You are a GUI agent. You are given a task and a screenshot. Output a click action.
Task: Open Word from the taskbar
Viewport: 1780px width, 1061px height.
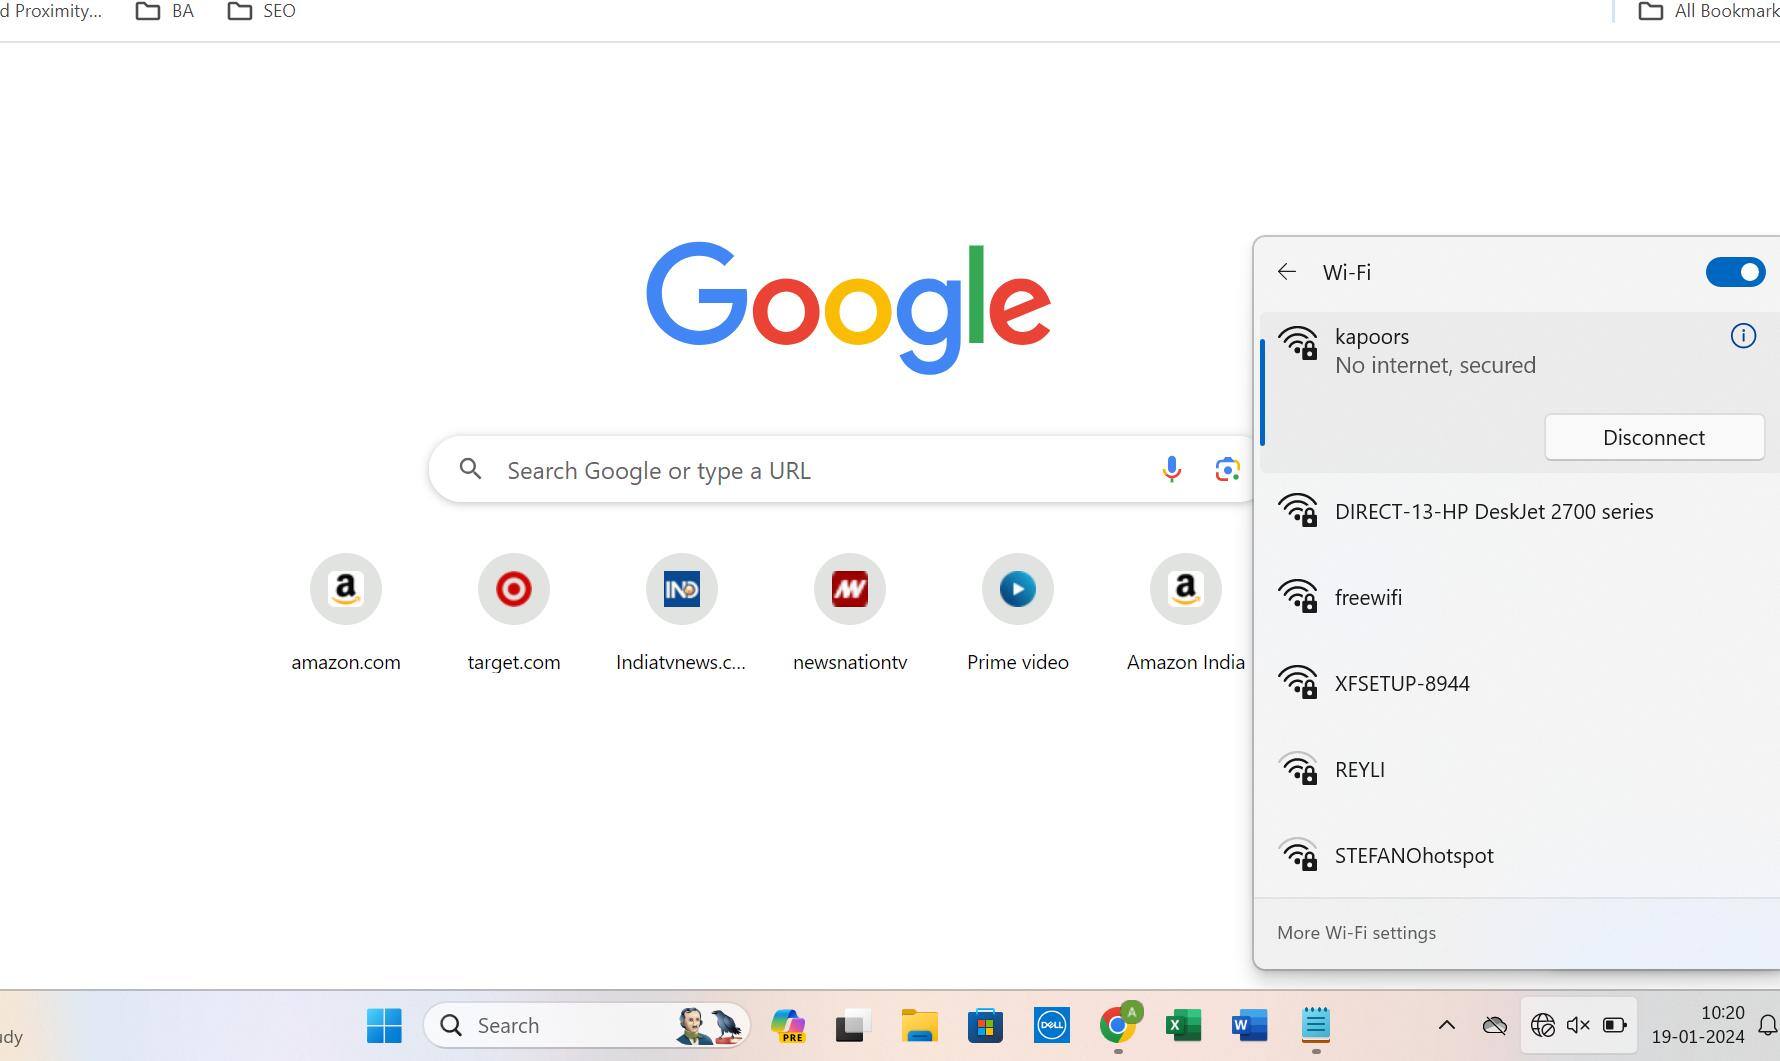(x=1249, y=1025)
